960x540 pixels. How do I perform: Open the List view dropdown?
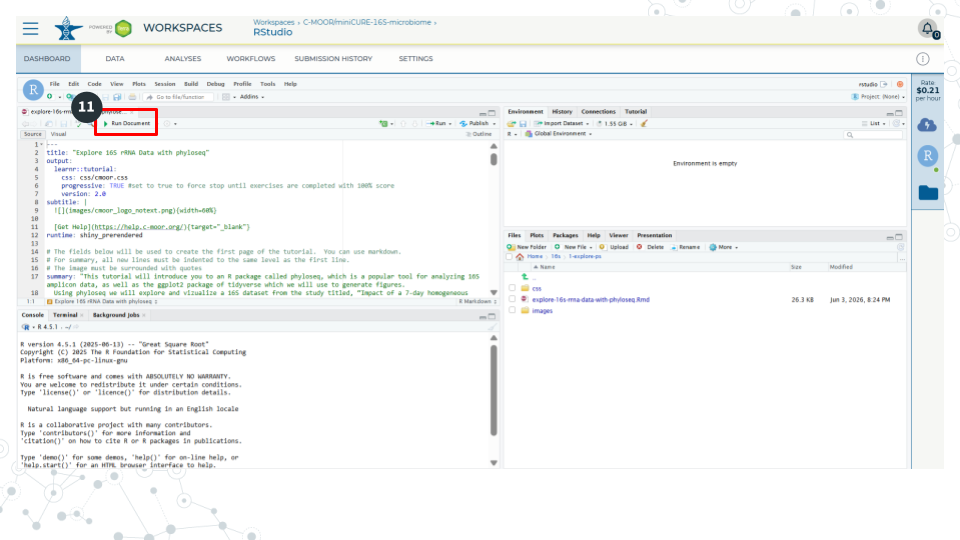pos(874,124)
